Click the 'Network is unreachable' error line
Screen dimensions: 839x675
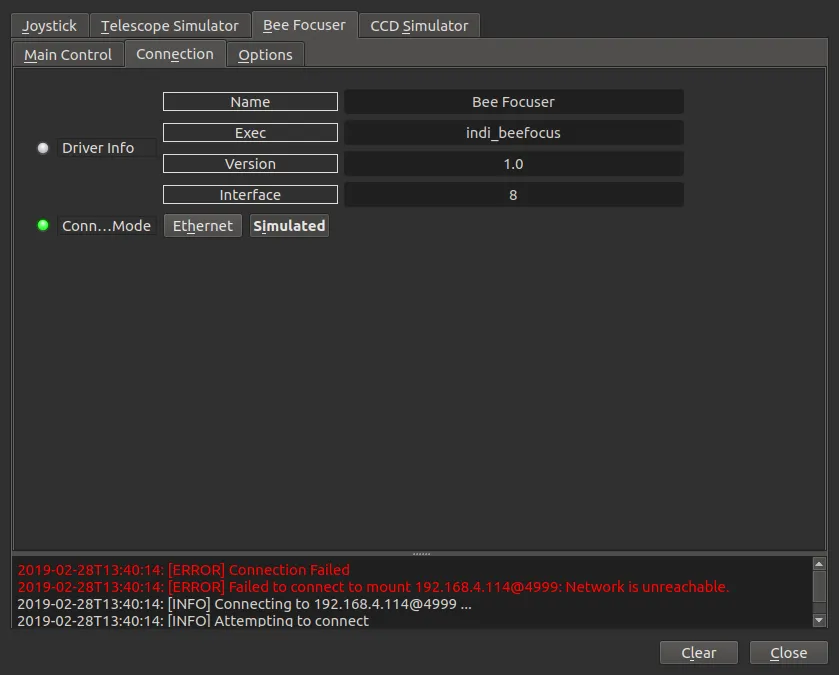click(373, 587)
